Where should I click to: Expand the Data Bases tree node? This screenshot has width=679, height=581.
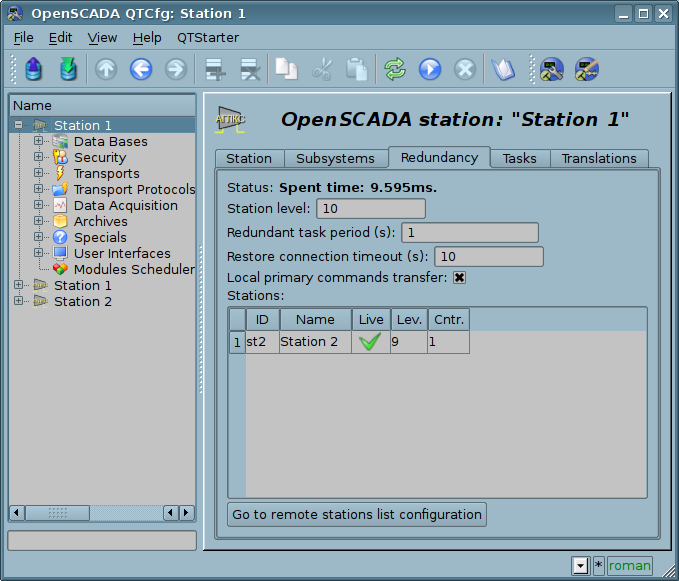(x=39, y=141)
